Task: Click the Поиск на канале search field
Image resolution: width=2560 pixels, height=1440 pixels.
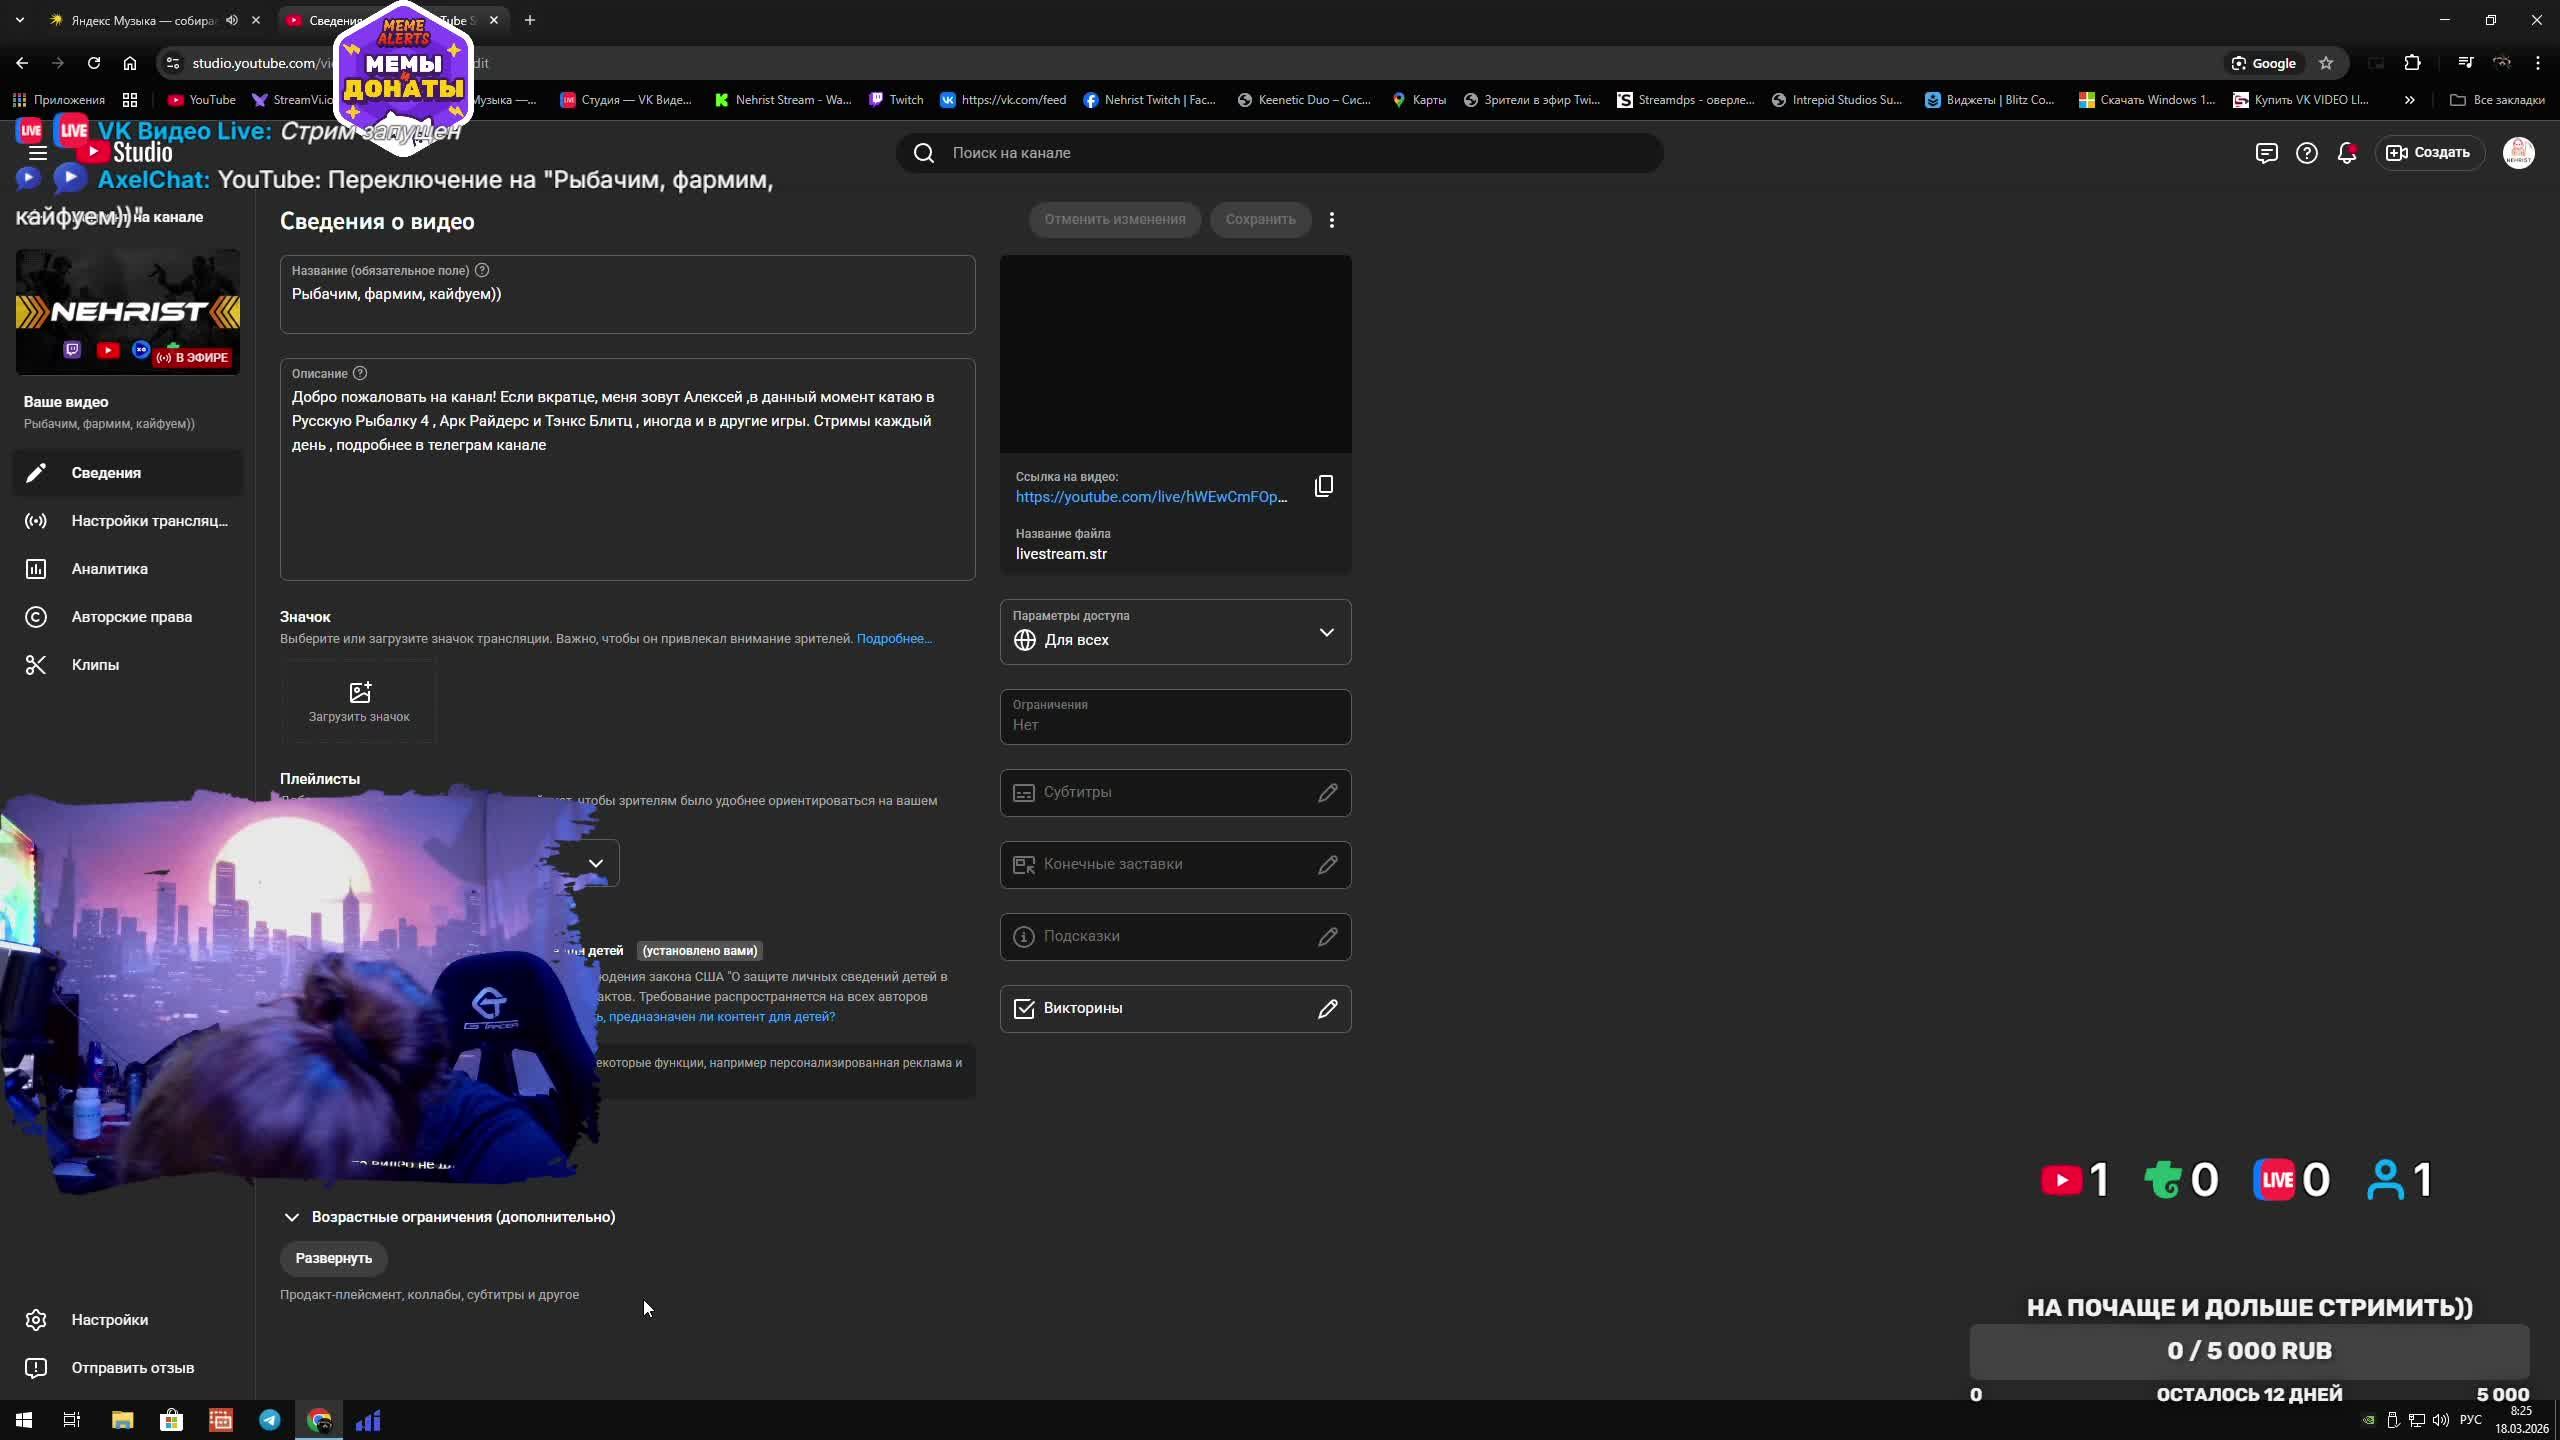Action: [x=1280, y=153]
